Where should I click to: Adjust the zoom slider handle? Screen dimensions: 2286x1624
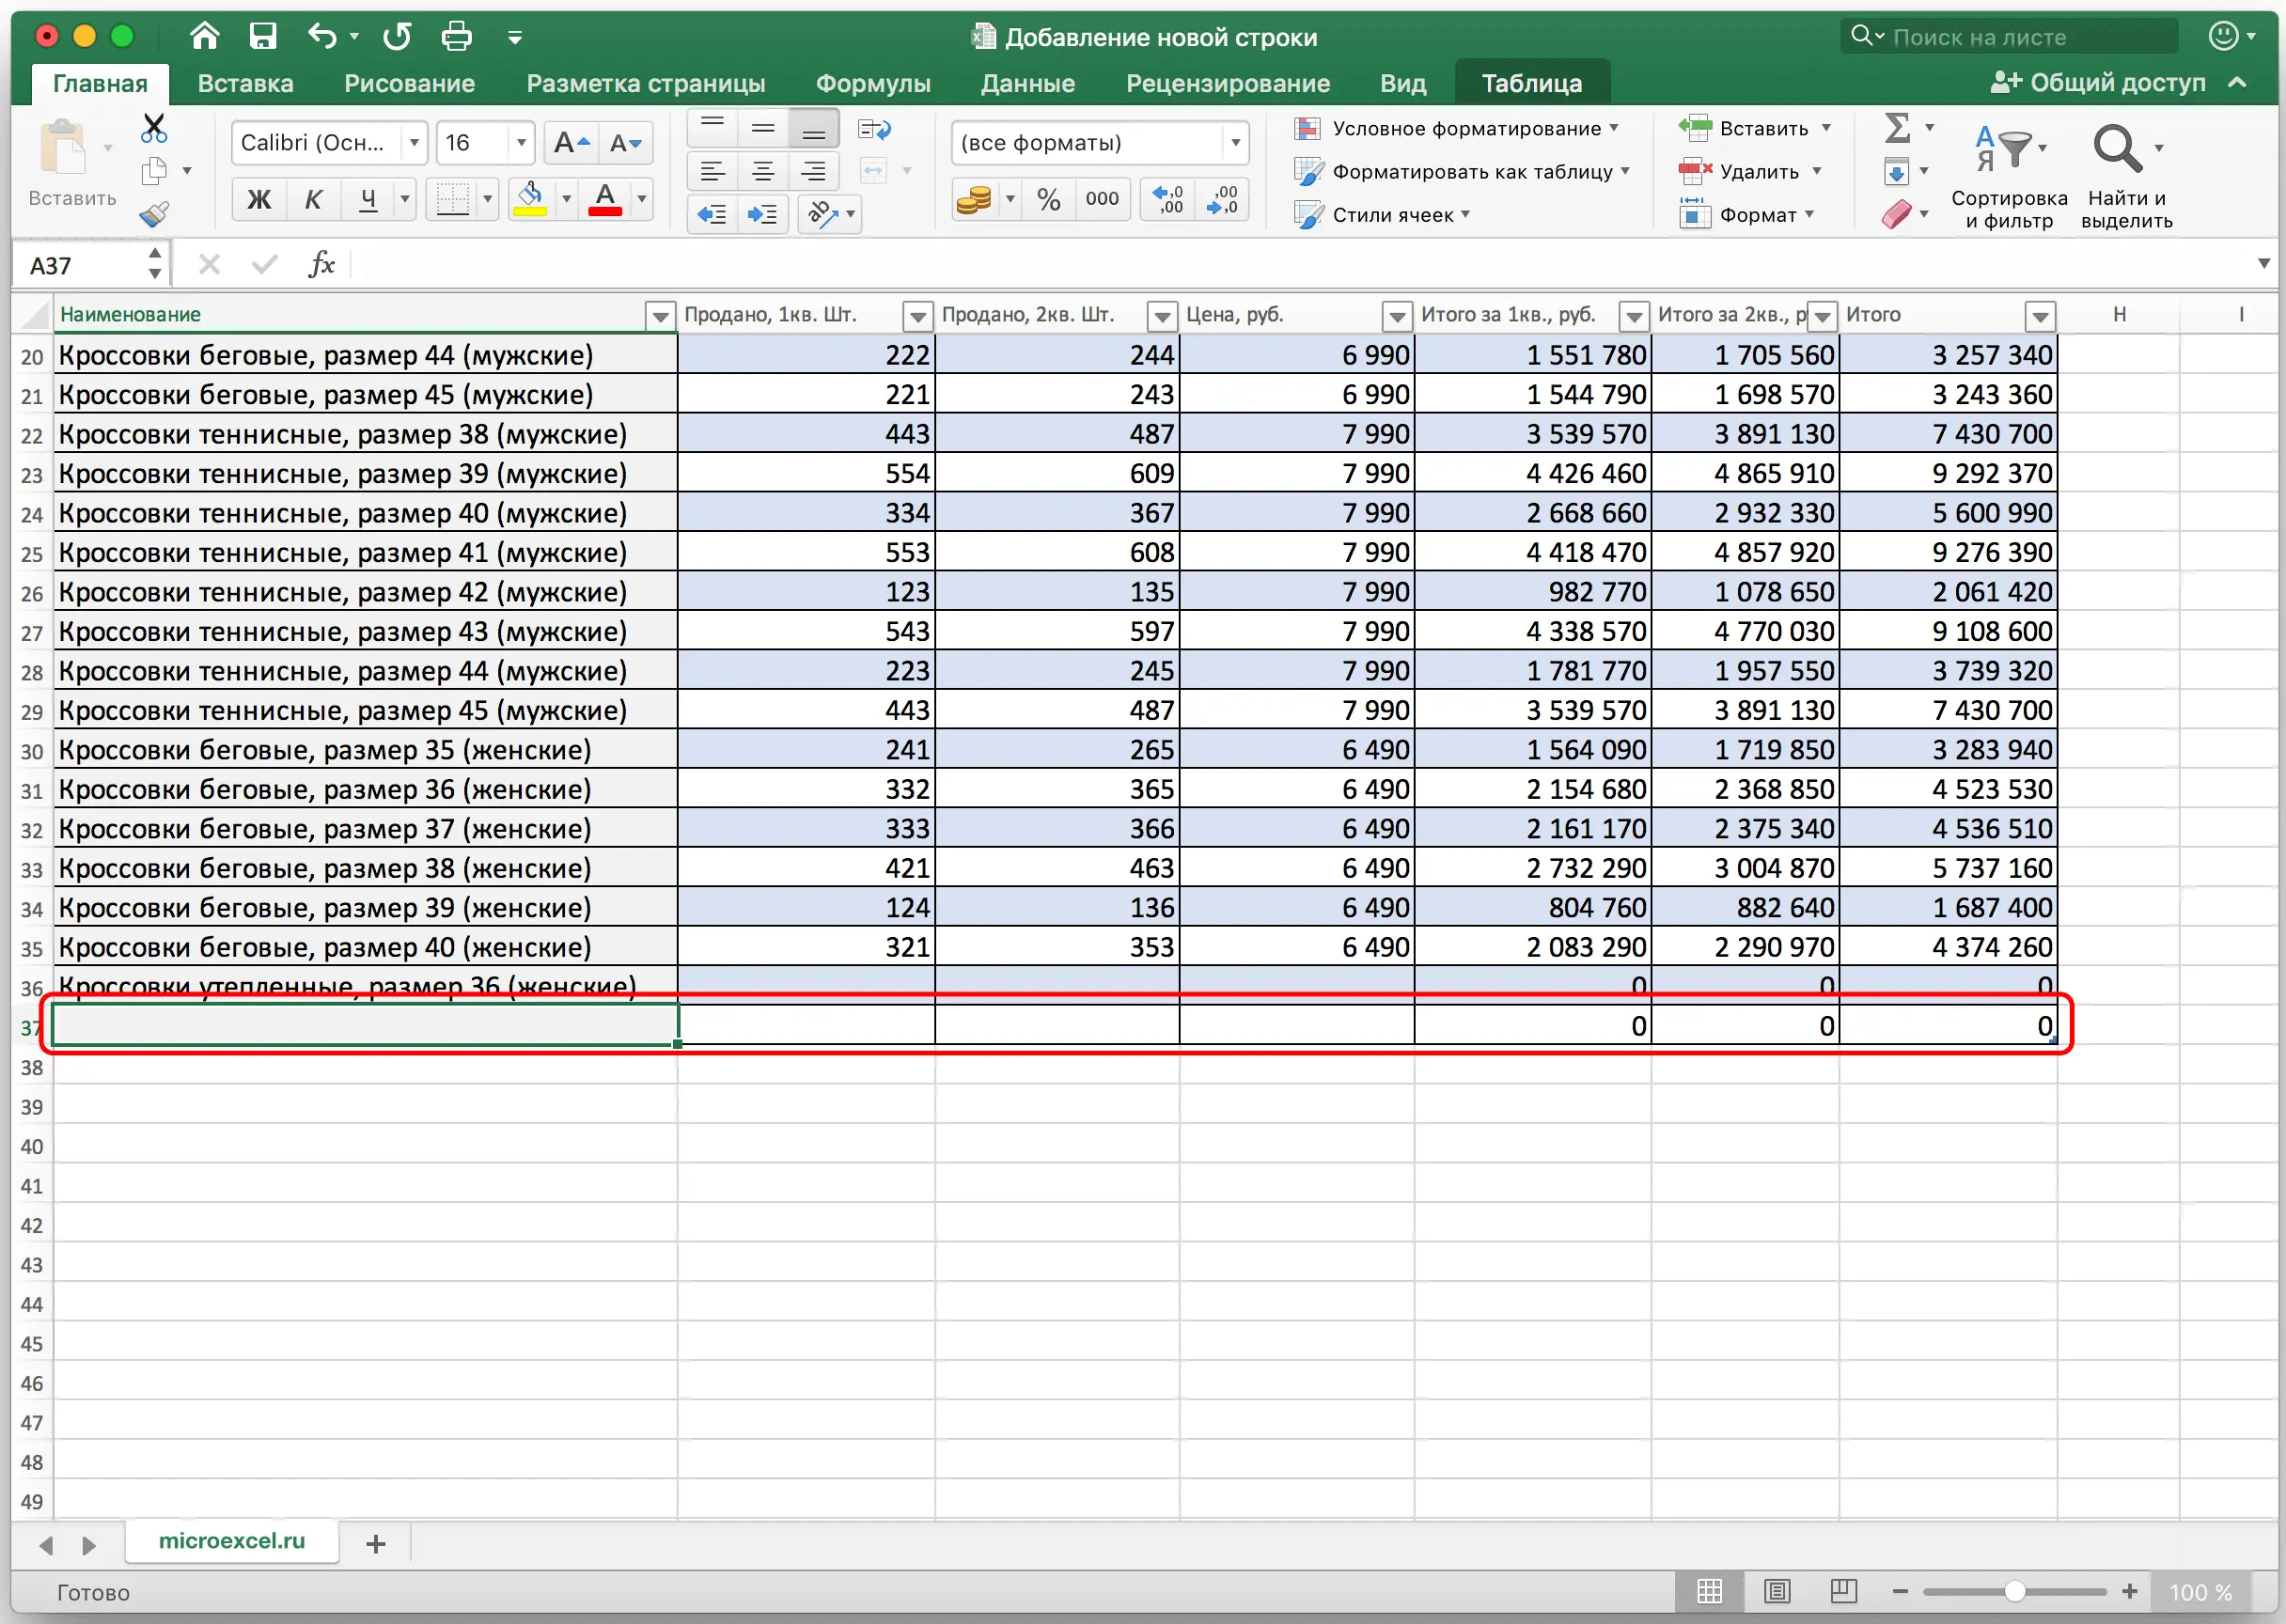pyautogui.click(x=2014, y=1591)
